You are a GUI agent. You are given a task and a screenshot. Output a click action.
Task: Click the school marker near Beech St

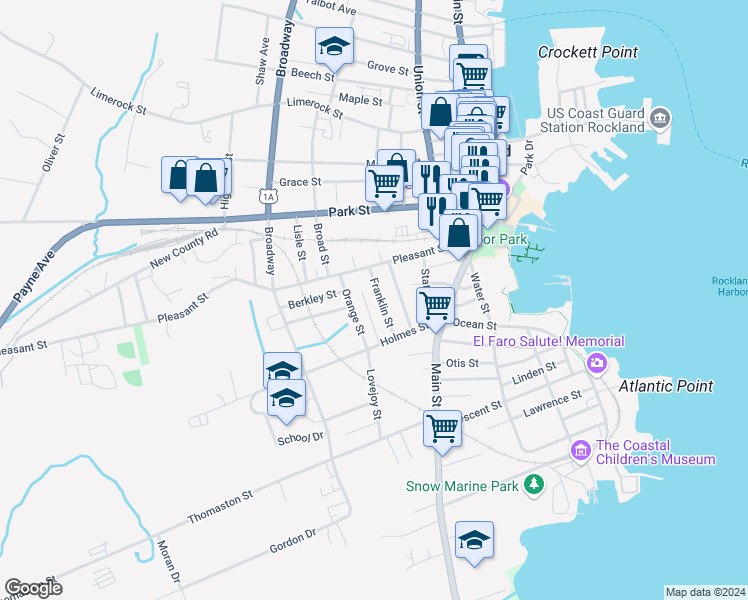[336, 46]
